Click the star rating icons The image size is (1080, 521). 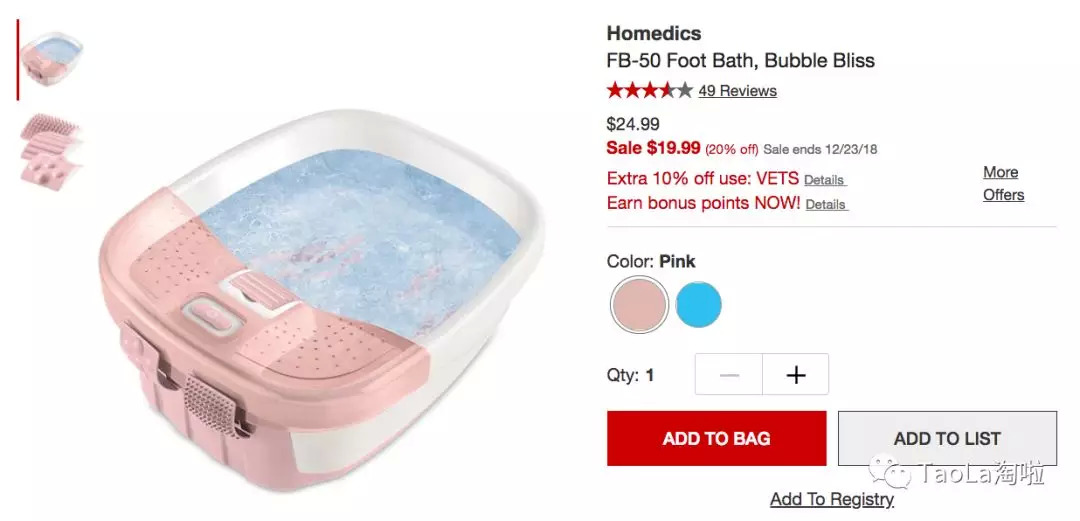[650, 90]
